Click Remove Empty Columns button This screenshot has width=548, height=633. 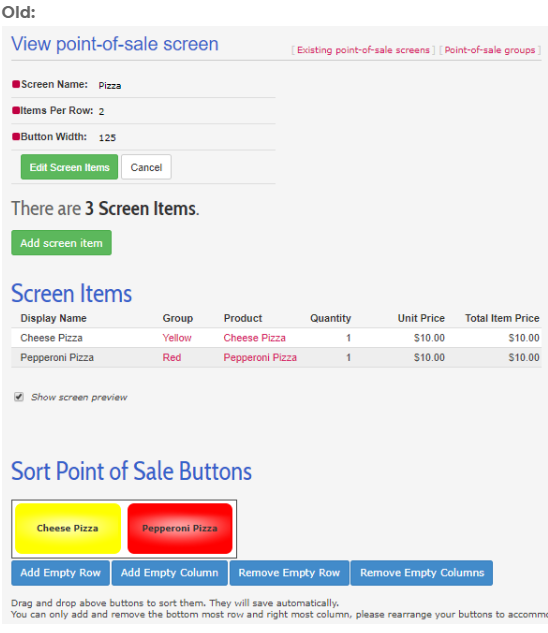[422, 572]
